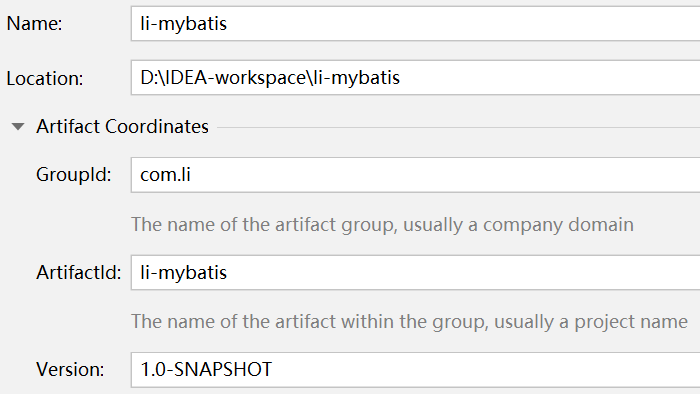Click the separator line beside Artifact Coordinates
700x394 pixels.
click(x=458, y=127)
